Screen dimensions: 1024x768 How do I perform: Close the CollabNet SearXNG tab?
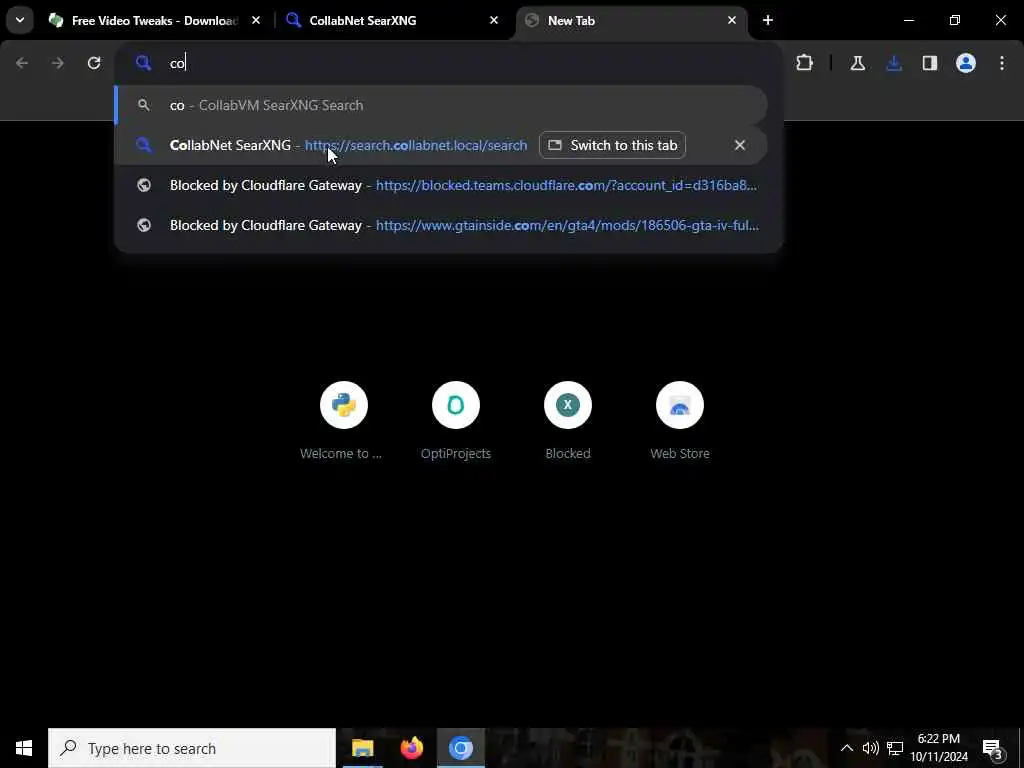click(x=494, y=21)
